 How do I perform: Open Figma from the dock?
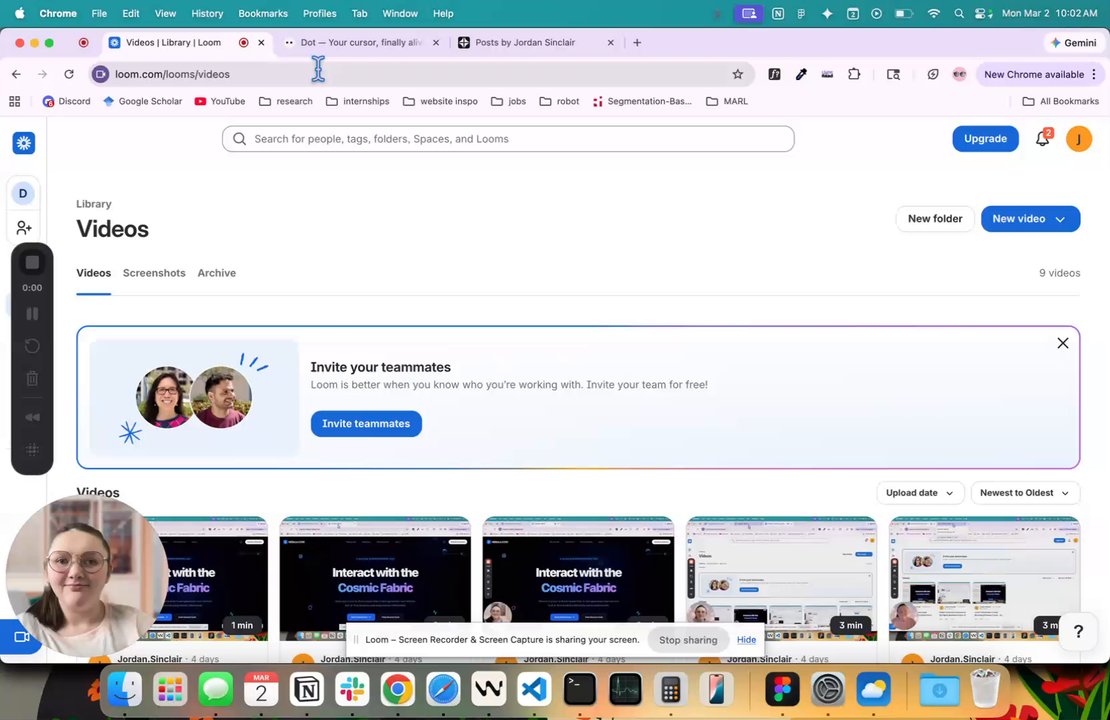(782, 688)
